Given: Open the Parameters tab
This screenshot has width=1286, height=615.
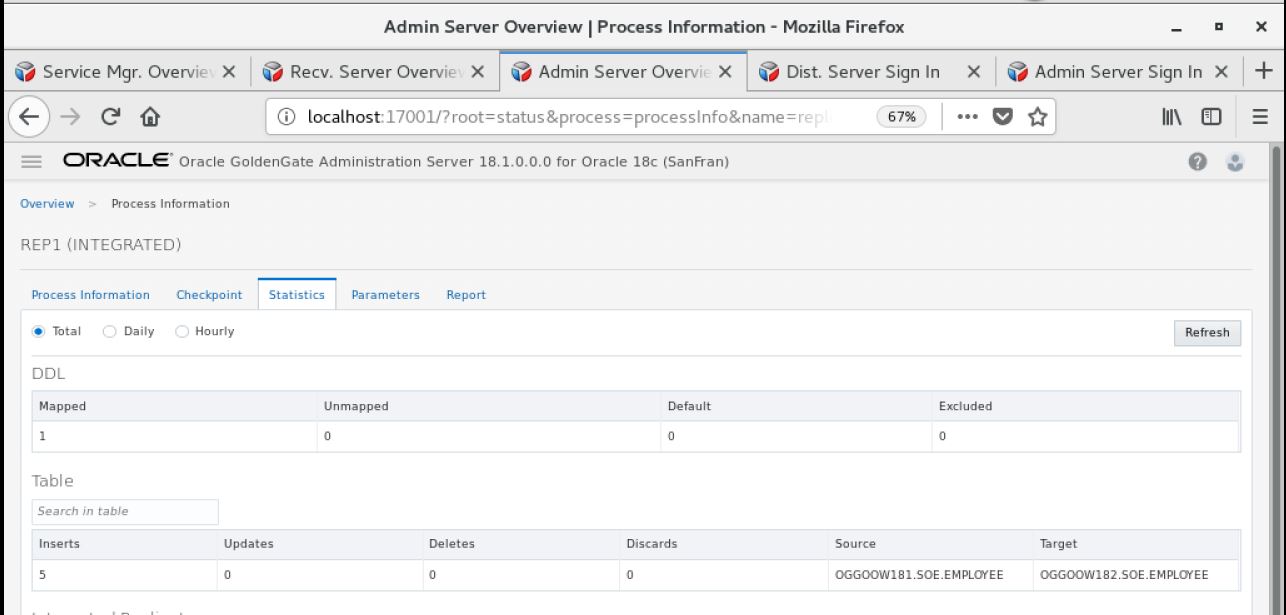Looking at the screenshot, I should click(x=385, y=295).
